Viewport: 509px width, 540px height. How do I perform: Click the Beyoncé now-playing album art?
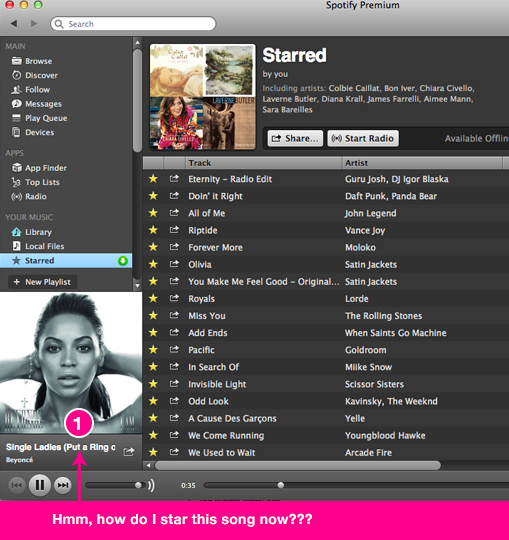click(x=71, y=363)
